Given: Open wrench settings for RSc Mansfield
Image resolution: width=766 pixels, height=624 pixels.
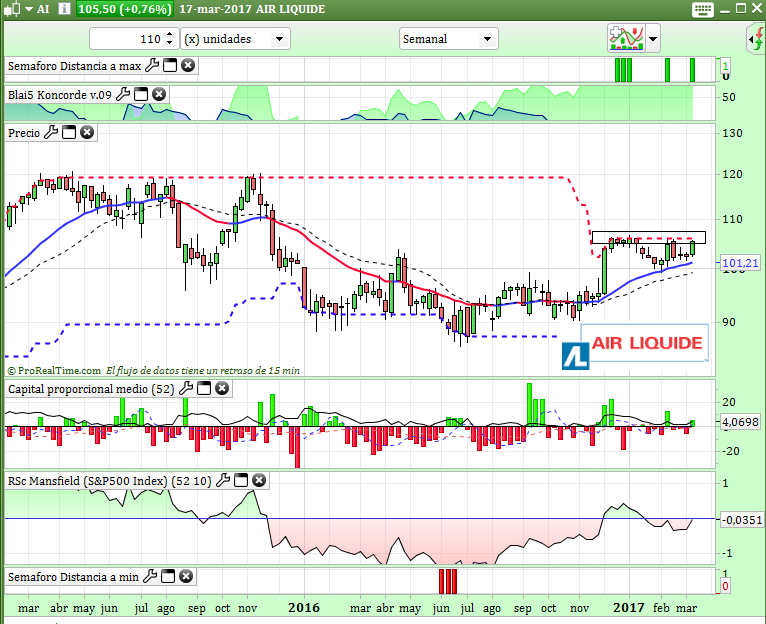Looking at the screenshot, I should (223, 480).
